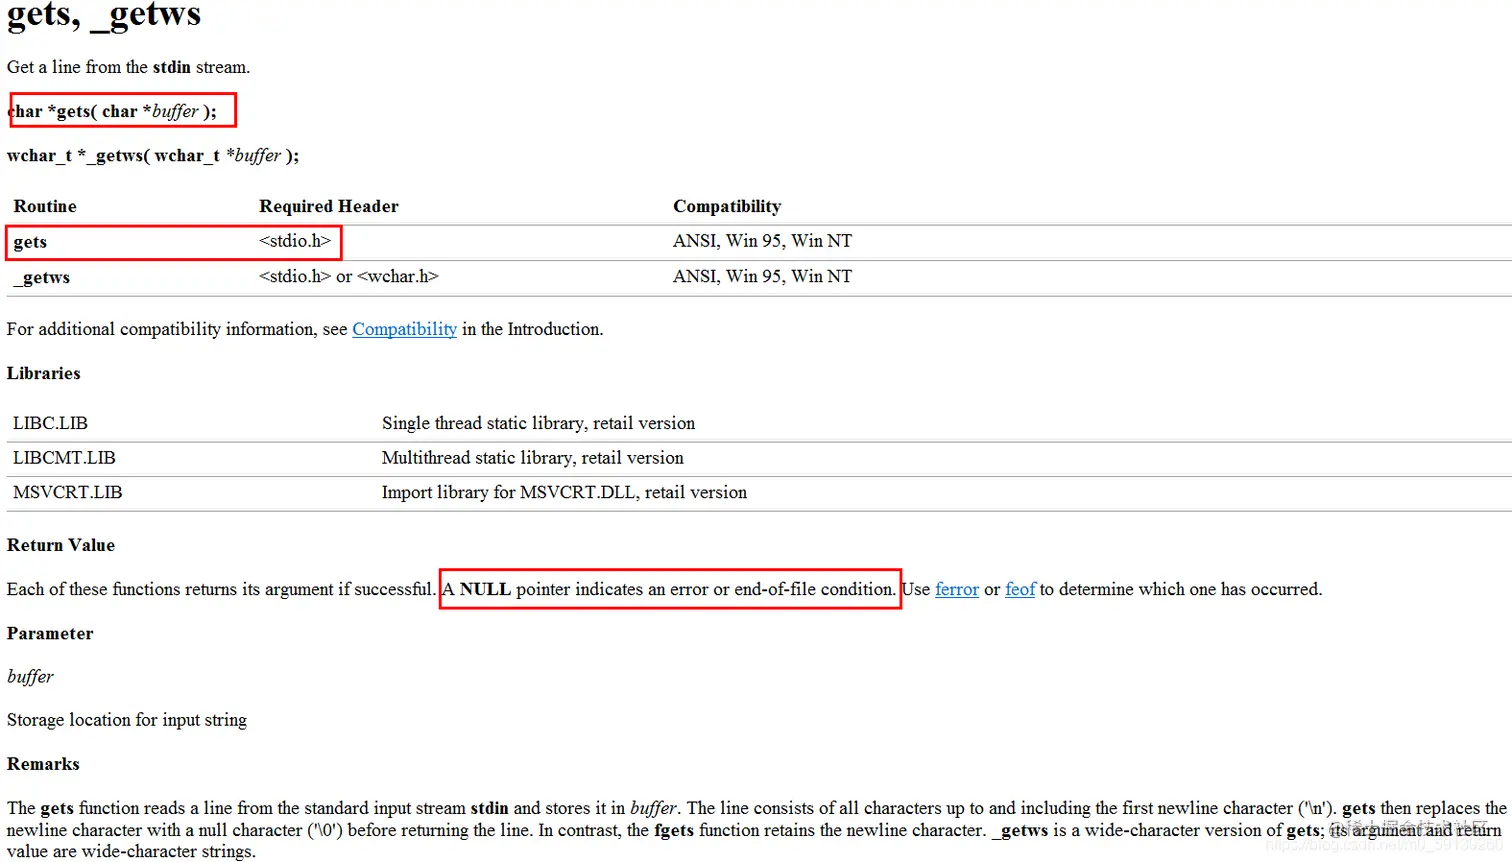1512x862 pixels.
Task: Select the 'gets' routine cell
Action: (x=30, y=242)
